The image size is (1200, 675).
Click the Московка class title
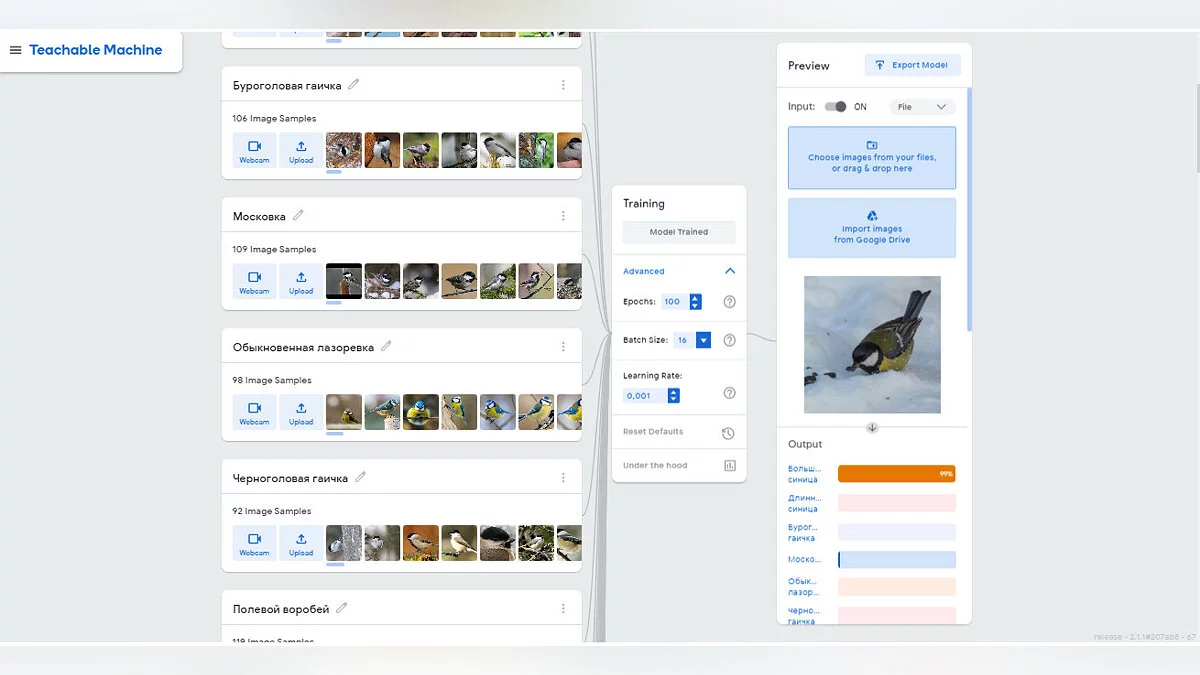click(x=259, y=216)
